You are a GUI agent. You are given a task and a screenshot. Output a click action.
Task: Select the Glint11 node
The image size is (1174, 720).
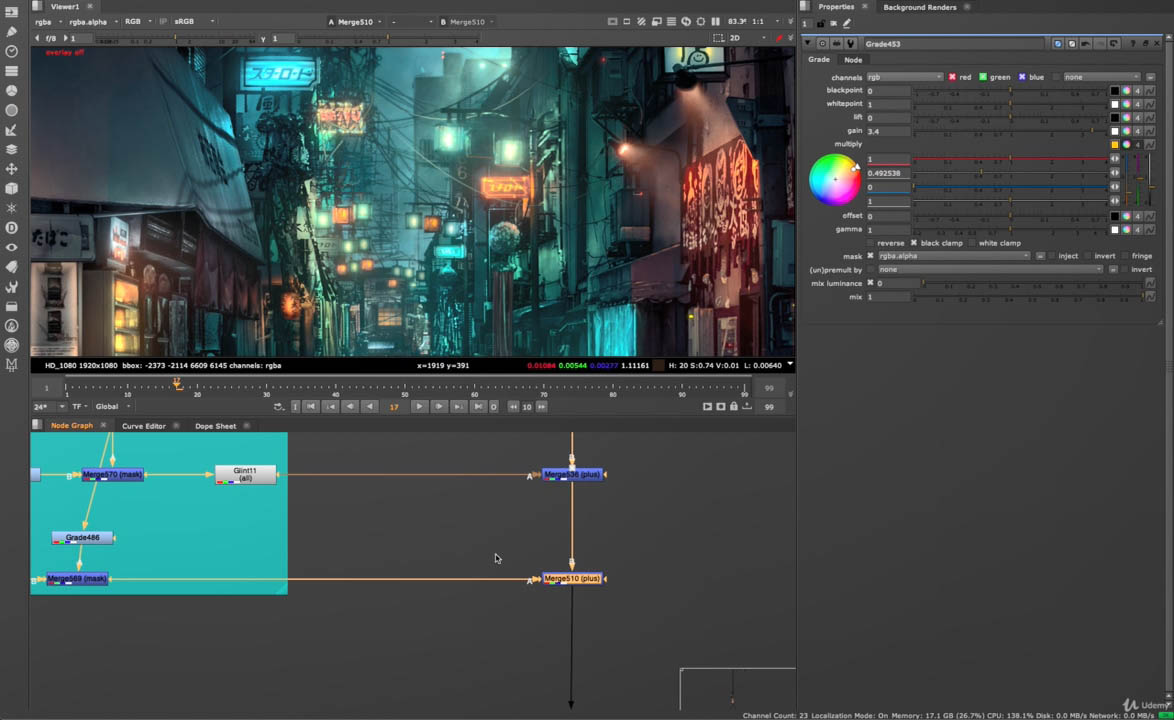click(246, 475)
